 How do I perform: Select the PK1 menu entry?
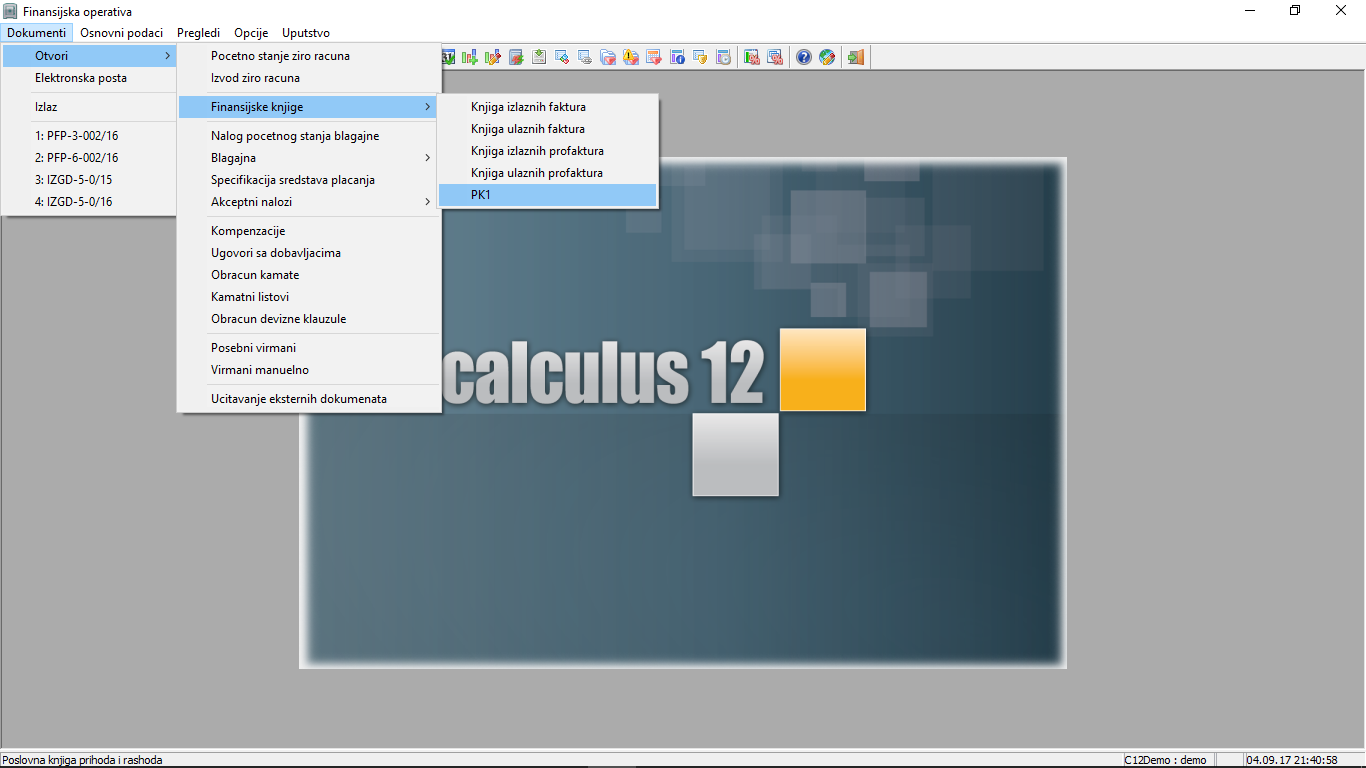548,195
